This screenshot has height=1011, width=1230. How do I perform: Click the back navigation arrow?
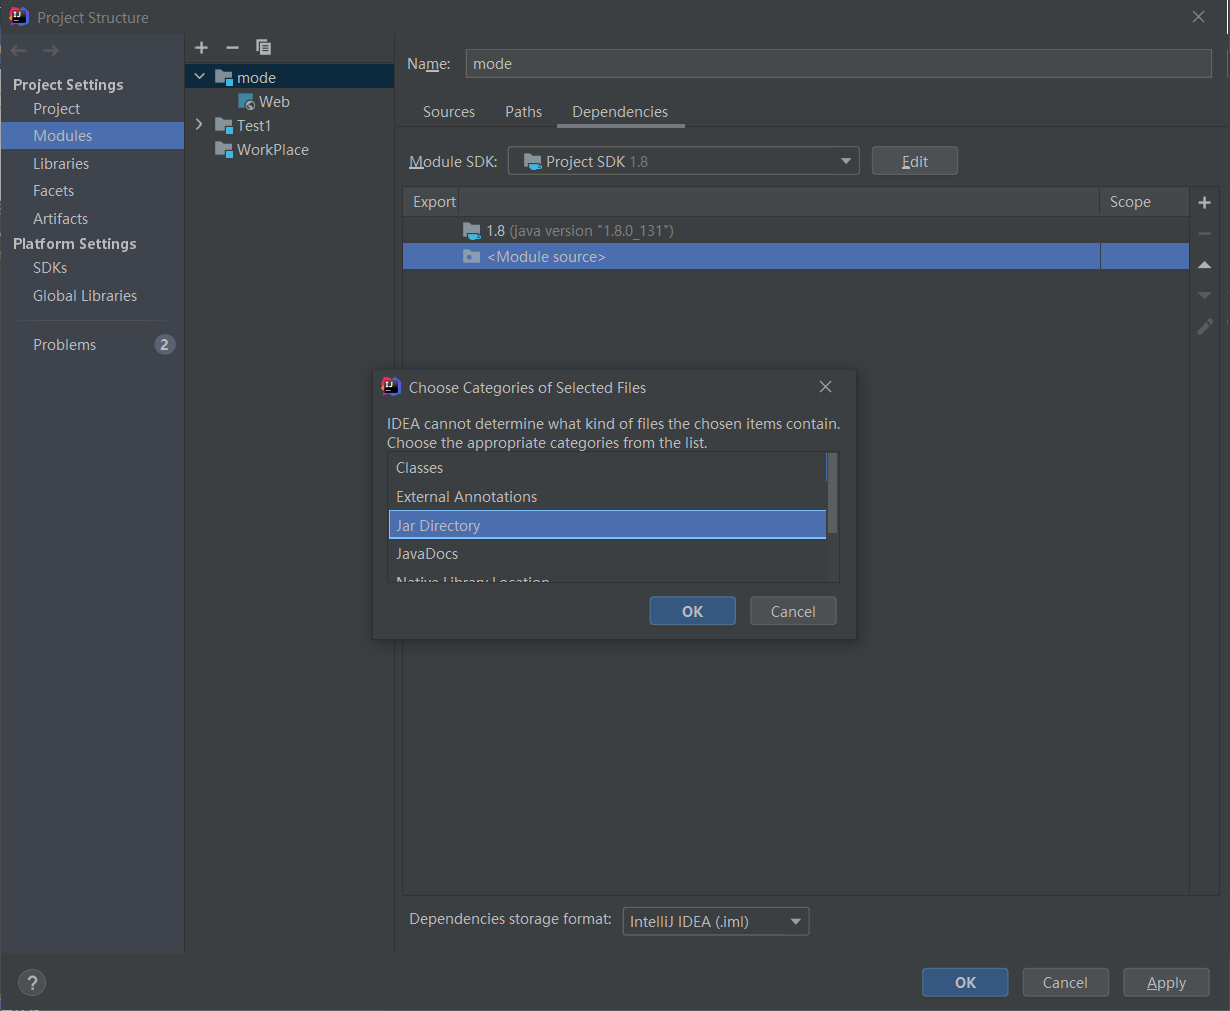pyautogui.click(x=19, y=50)
